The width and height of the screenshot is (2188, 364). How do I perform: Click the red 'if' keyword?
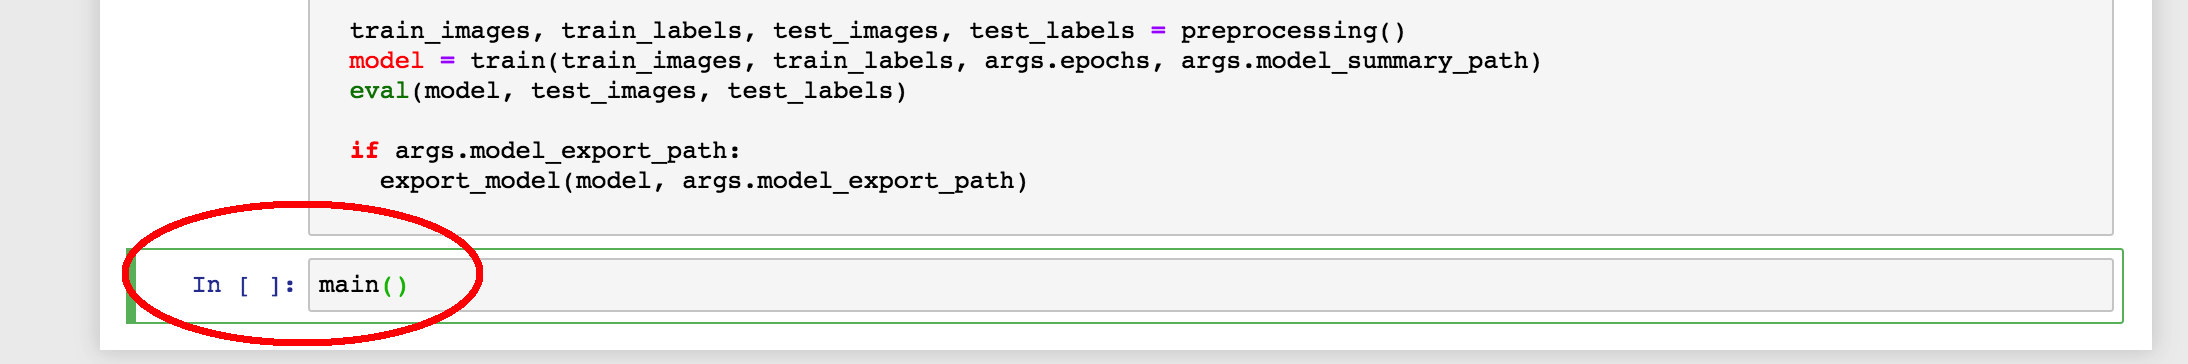pyautogui.click(x=364, y=151)
